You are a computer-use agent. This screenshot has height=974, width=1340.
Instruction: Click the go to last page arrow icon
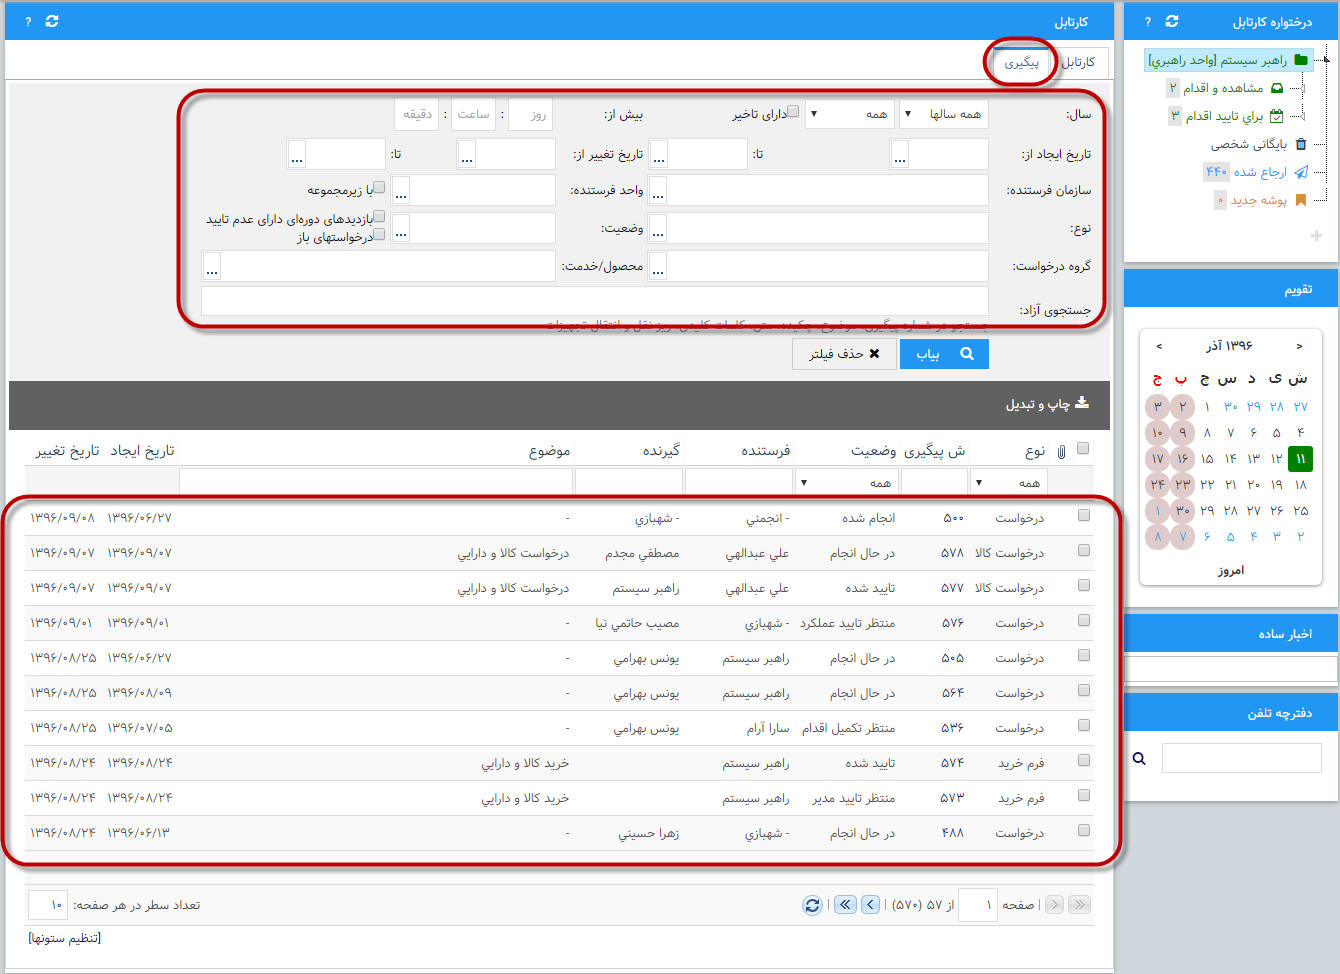845,905
